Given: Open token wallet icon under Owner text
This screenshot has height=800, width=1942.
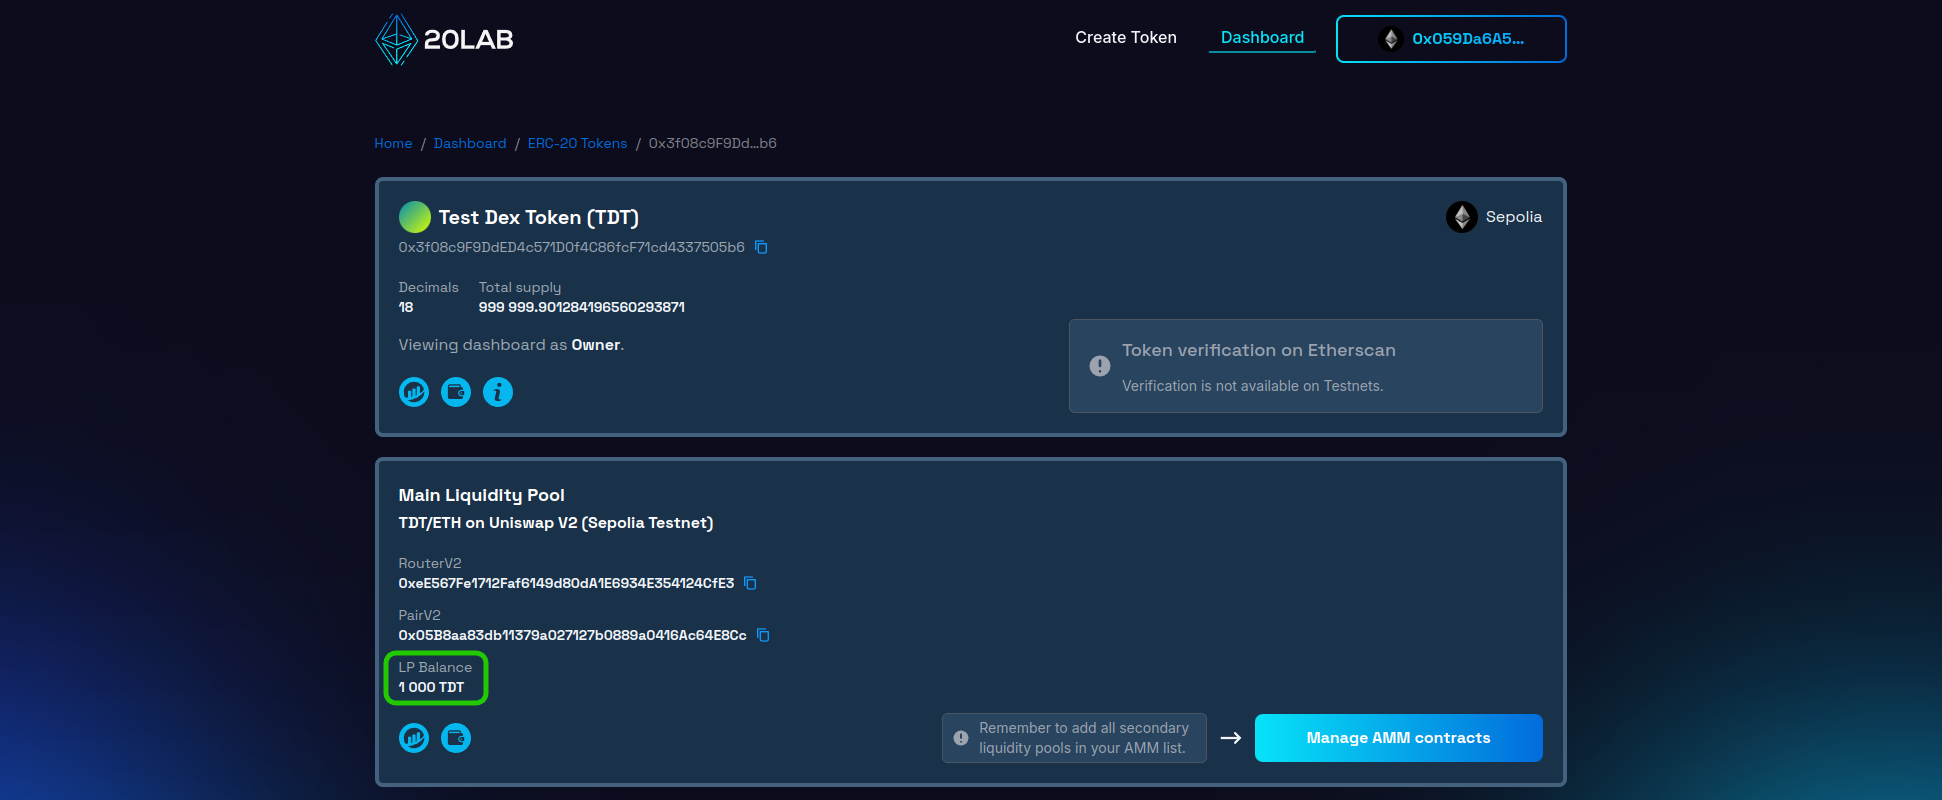Looking at the screenshot, I should [456, 392].
